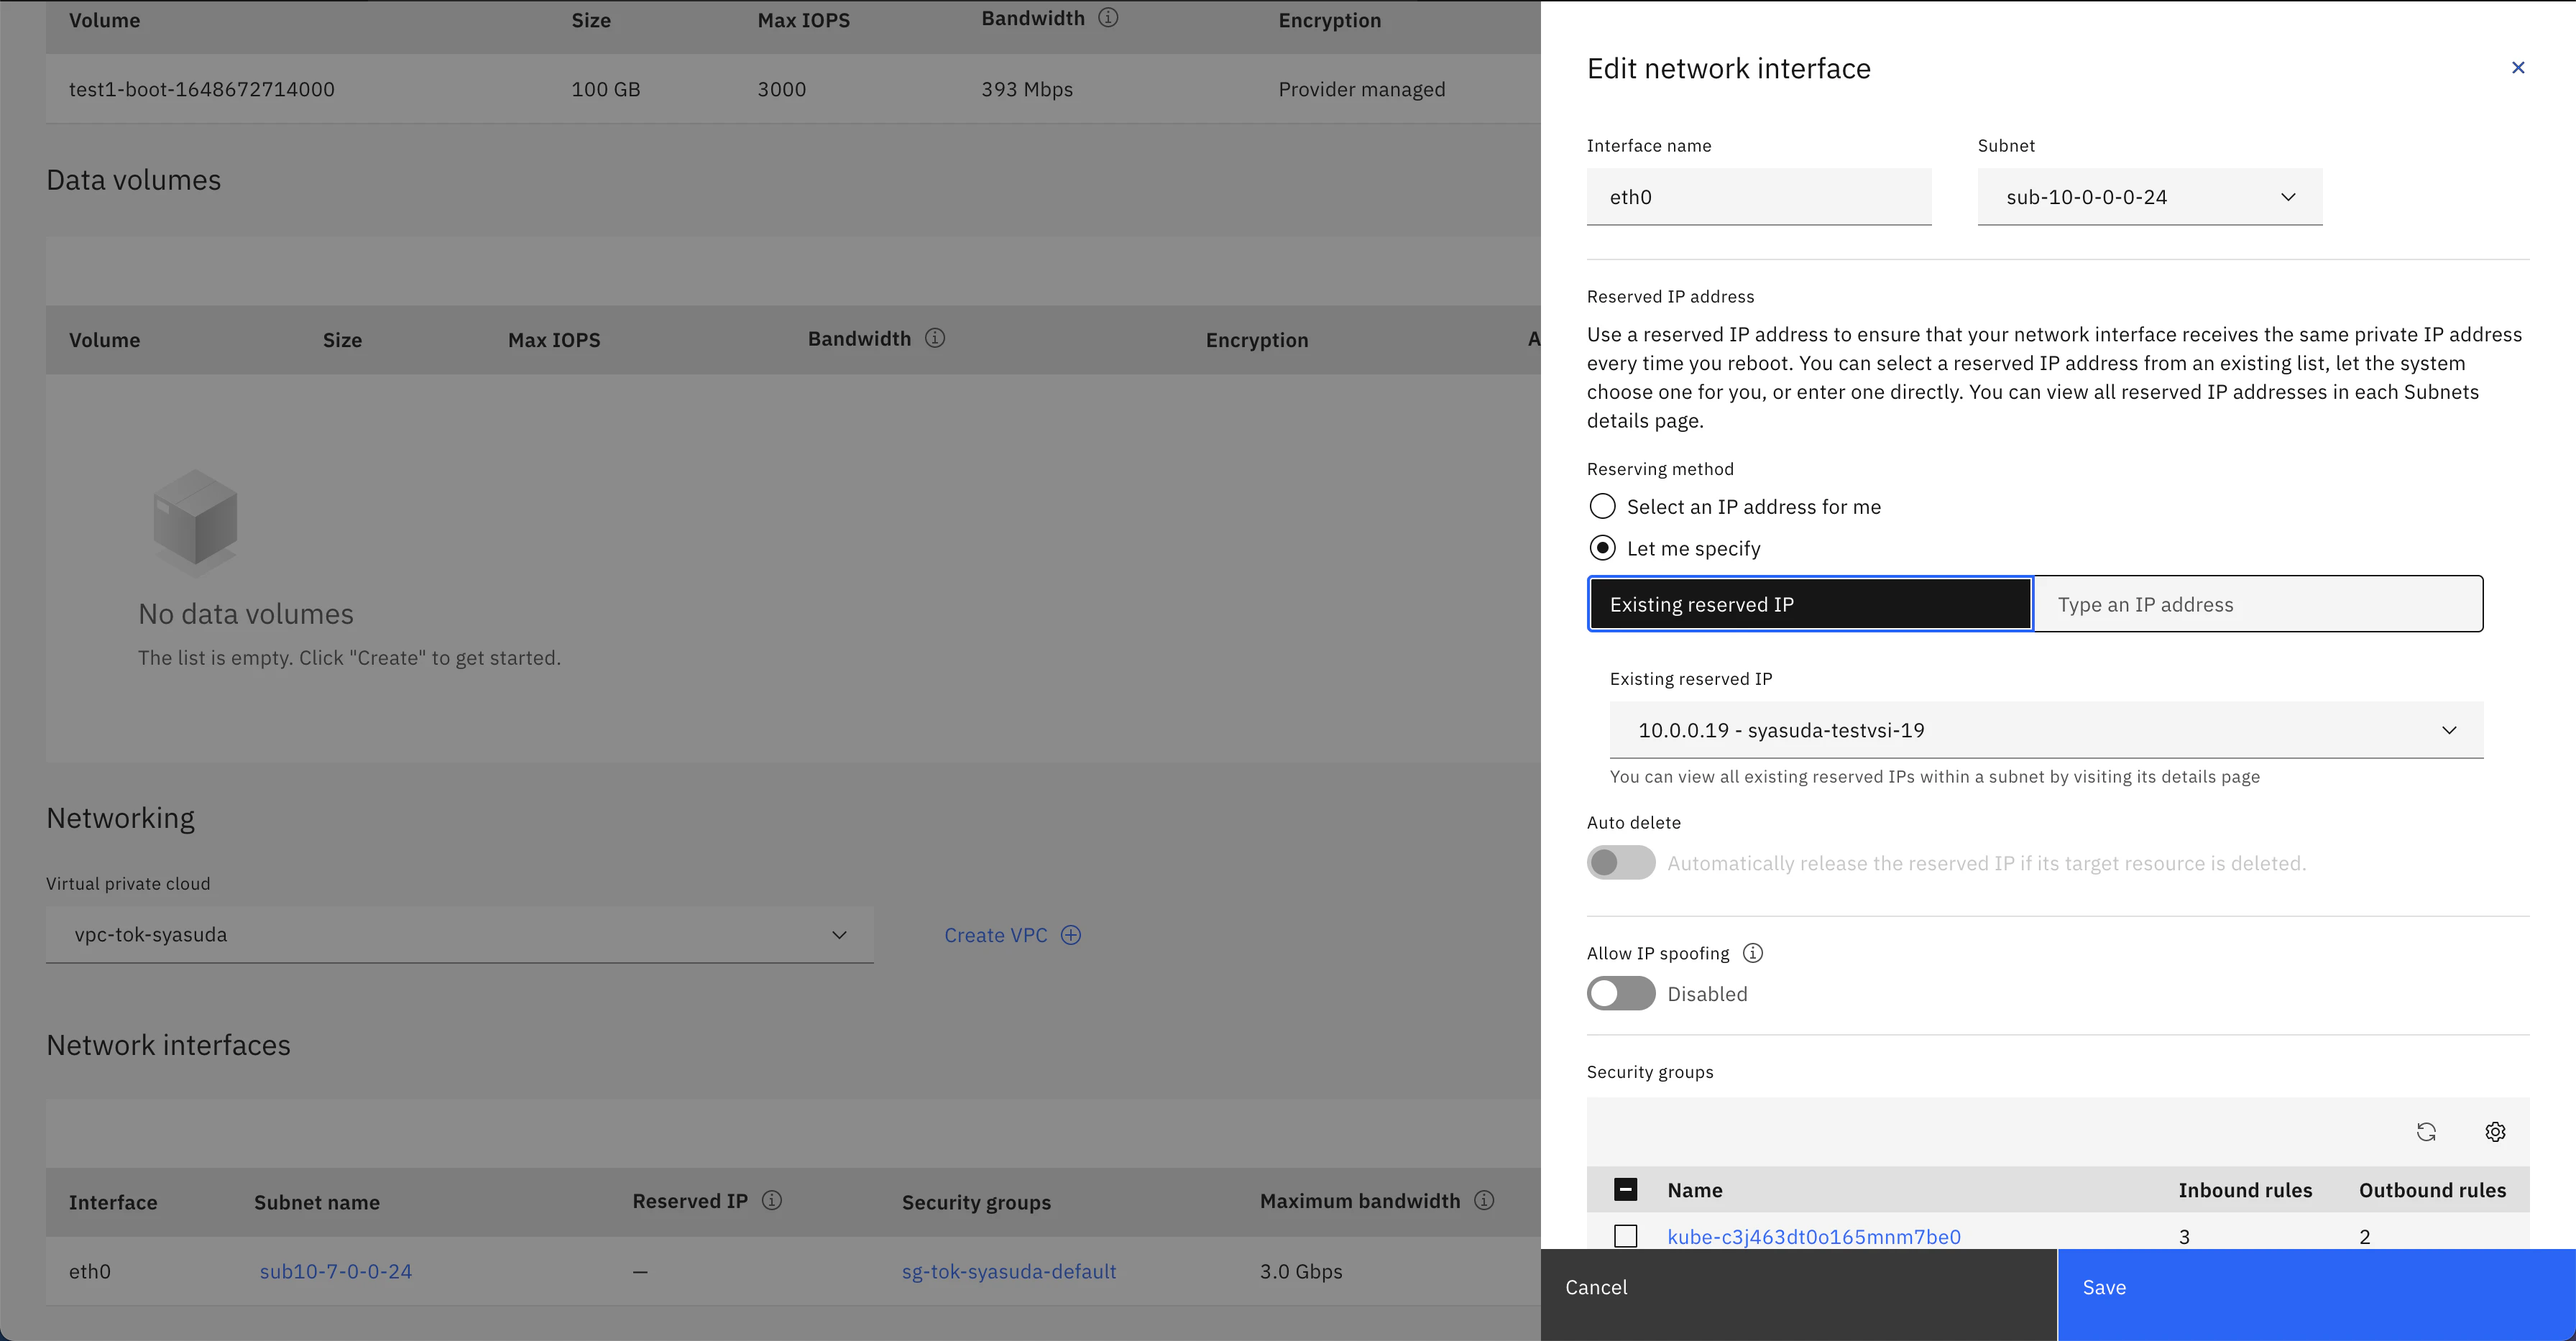Click the Allow IP spoofing info icon

(1752, 953)
